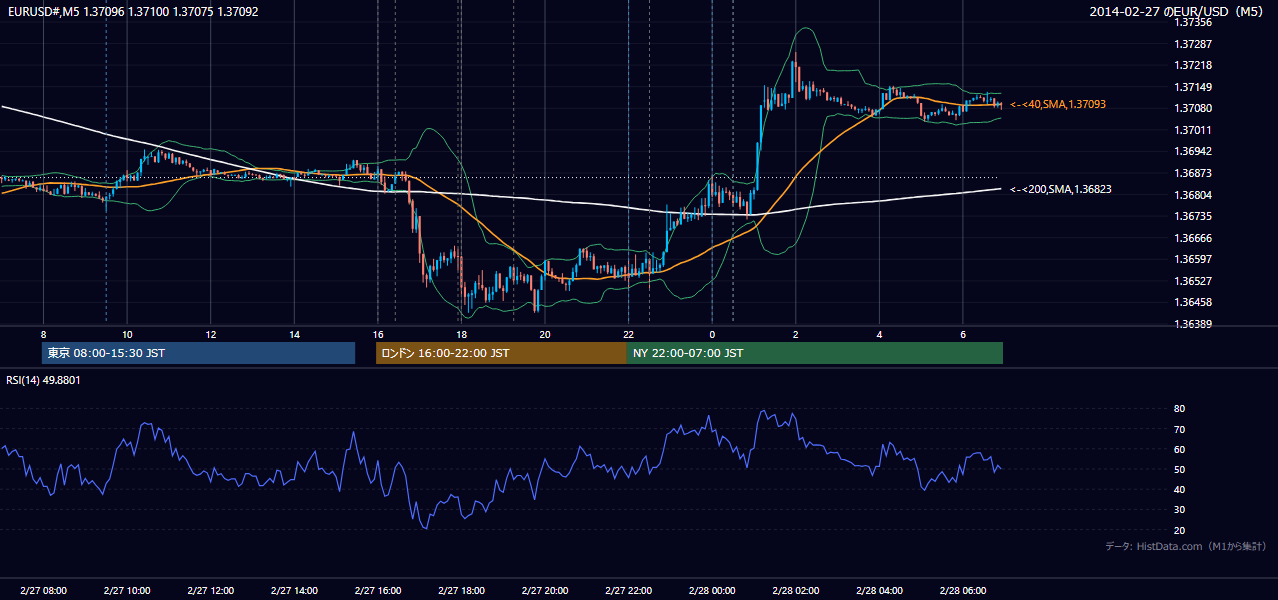Click the RSI scale value 70

point(1179,429)
